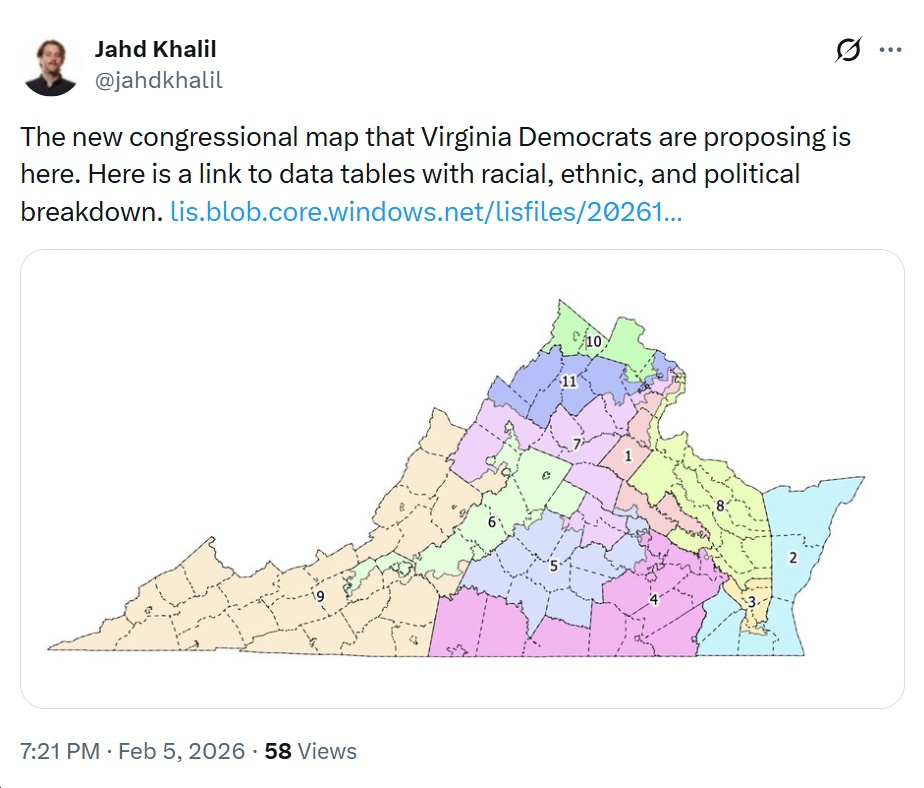Click district 10 label on the map
The height and width of the screenshot is (788, 924).
[x=593, y=342]
